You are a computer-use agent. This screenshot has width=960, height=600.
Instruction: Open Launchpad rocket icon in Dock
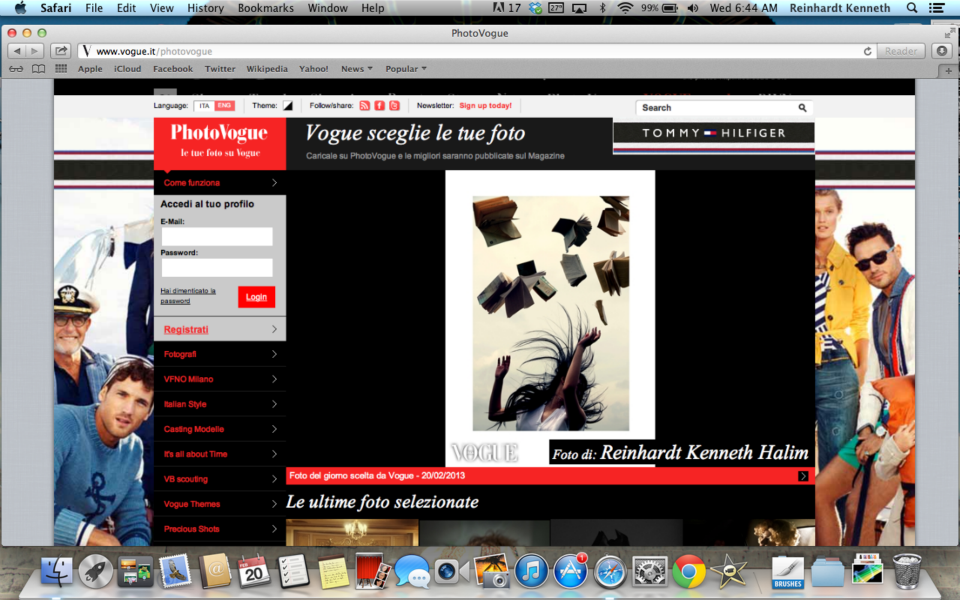click(96, 571)
